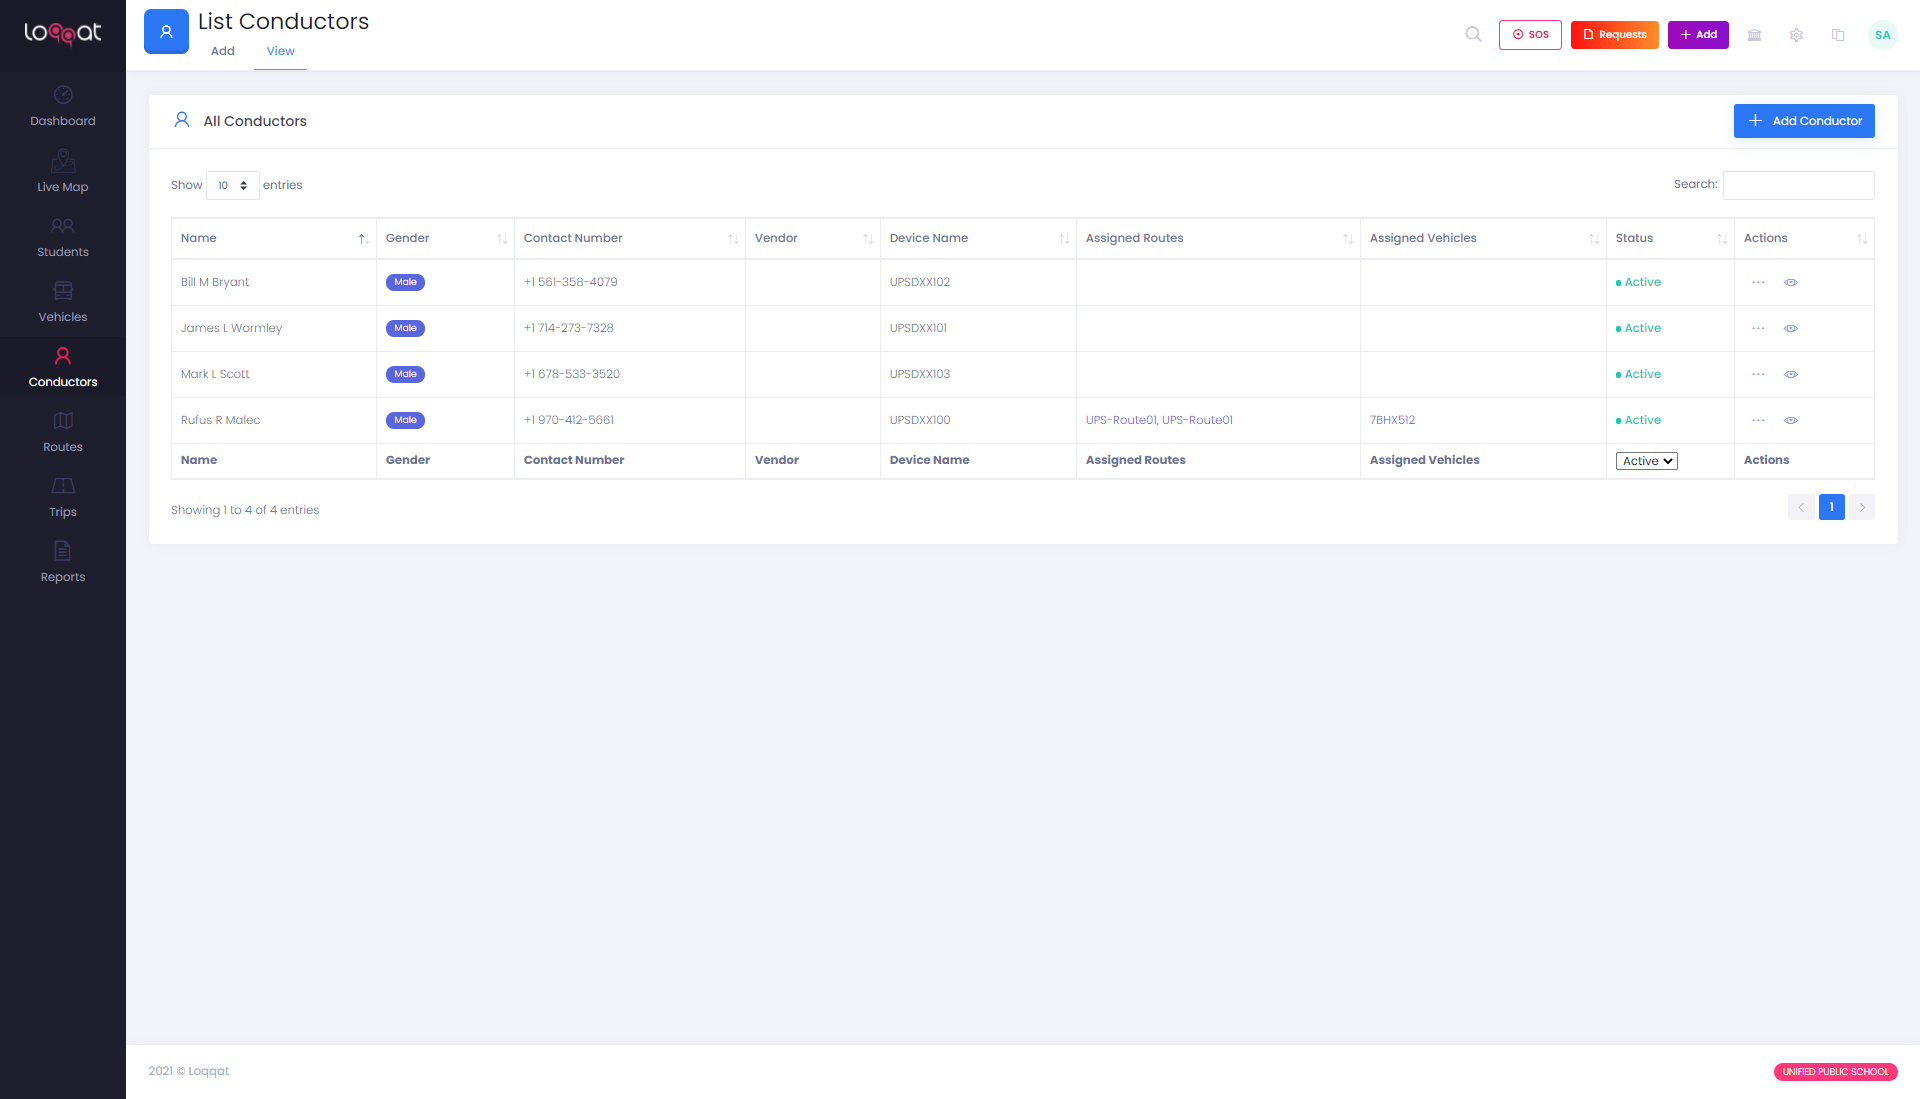The height and width of the screenshot is (1099, 1920).
Task: Open the Active status filter dropdown
Action: [1646, 461]
